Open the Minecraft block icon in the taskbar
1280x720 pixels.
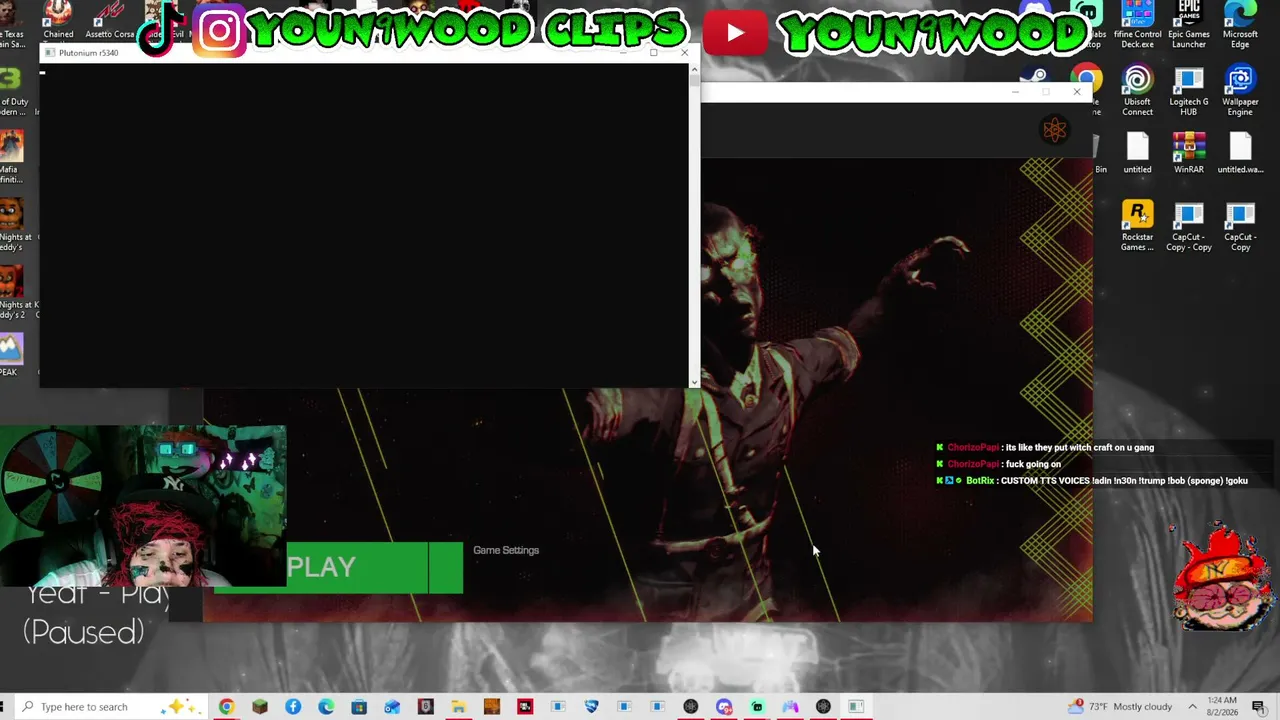(x=260, y=707)
